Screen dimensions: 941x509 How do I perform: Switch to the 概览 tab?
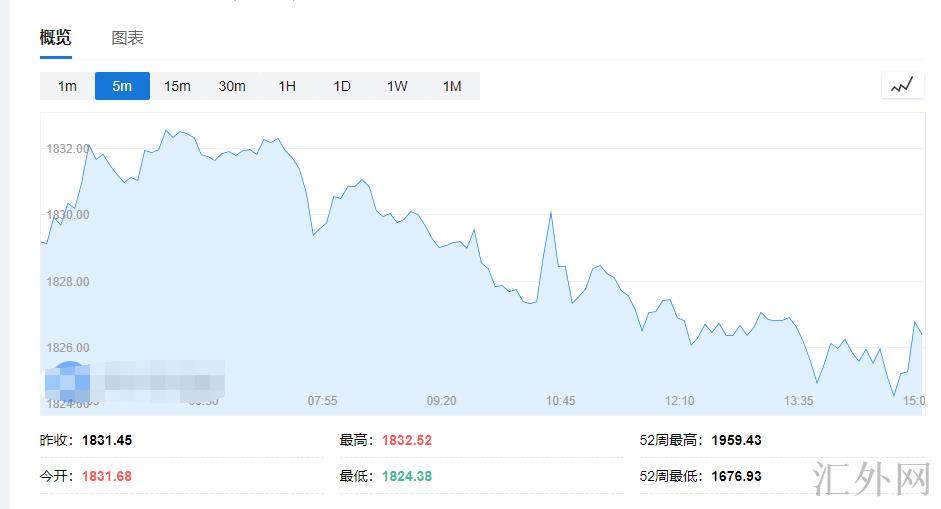coord(55,38)
